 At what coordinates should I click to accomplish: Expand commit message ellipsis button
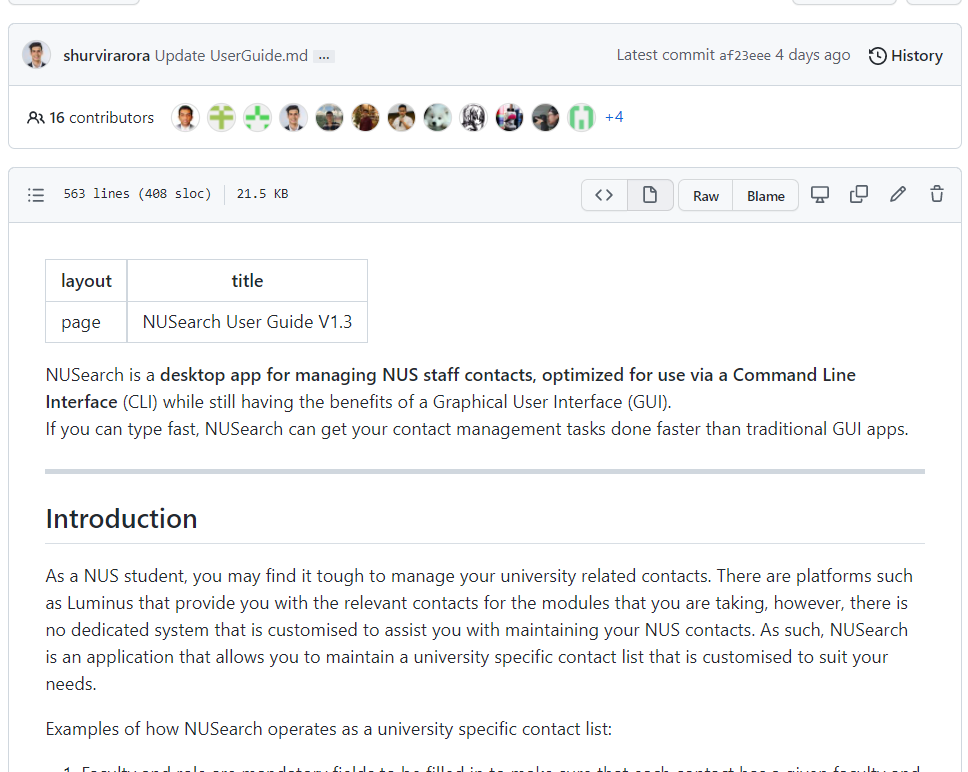tap(324, 57)
